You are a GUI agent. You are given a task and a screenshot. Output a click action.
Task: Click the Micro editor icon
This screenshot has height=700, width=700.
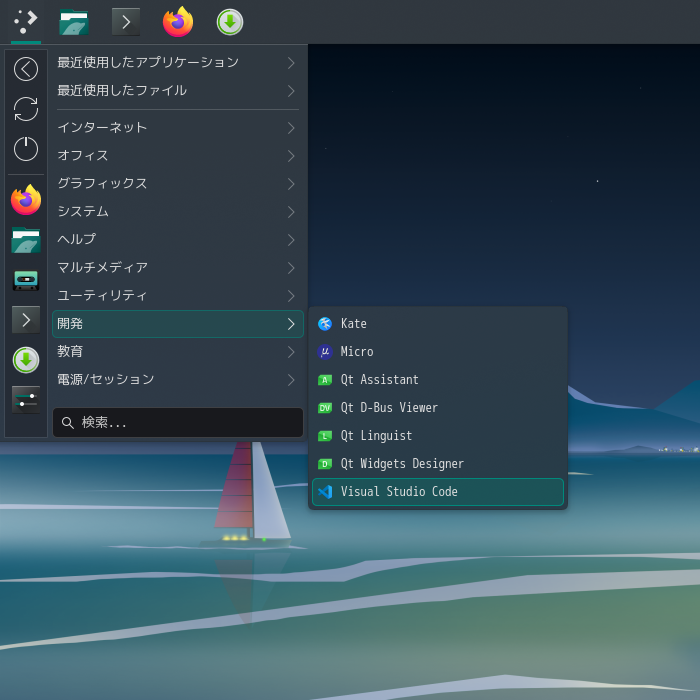[325, 352]
